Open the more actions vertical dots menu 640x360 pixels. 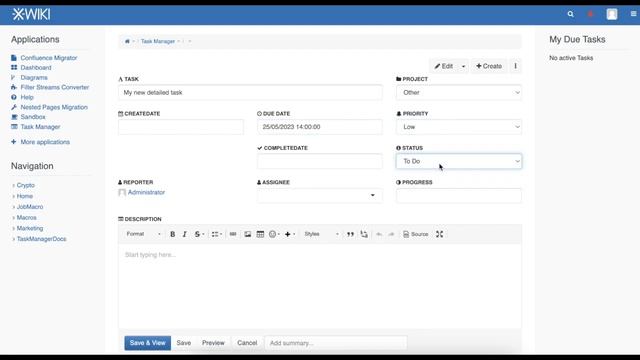click(x=516, y=66)
